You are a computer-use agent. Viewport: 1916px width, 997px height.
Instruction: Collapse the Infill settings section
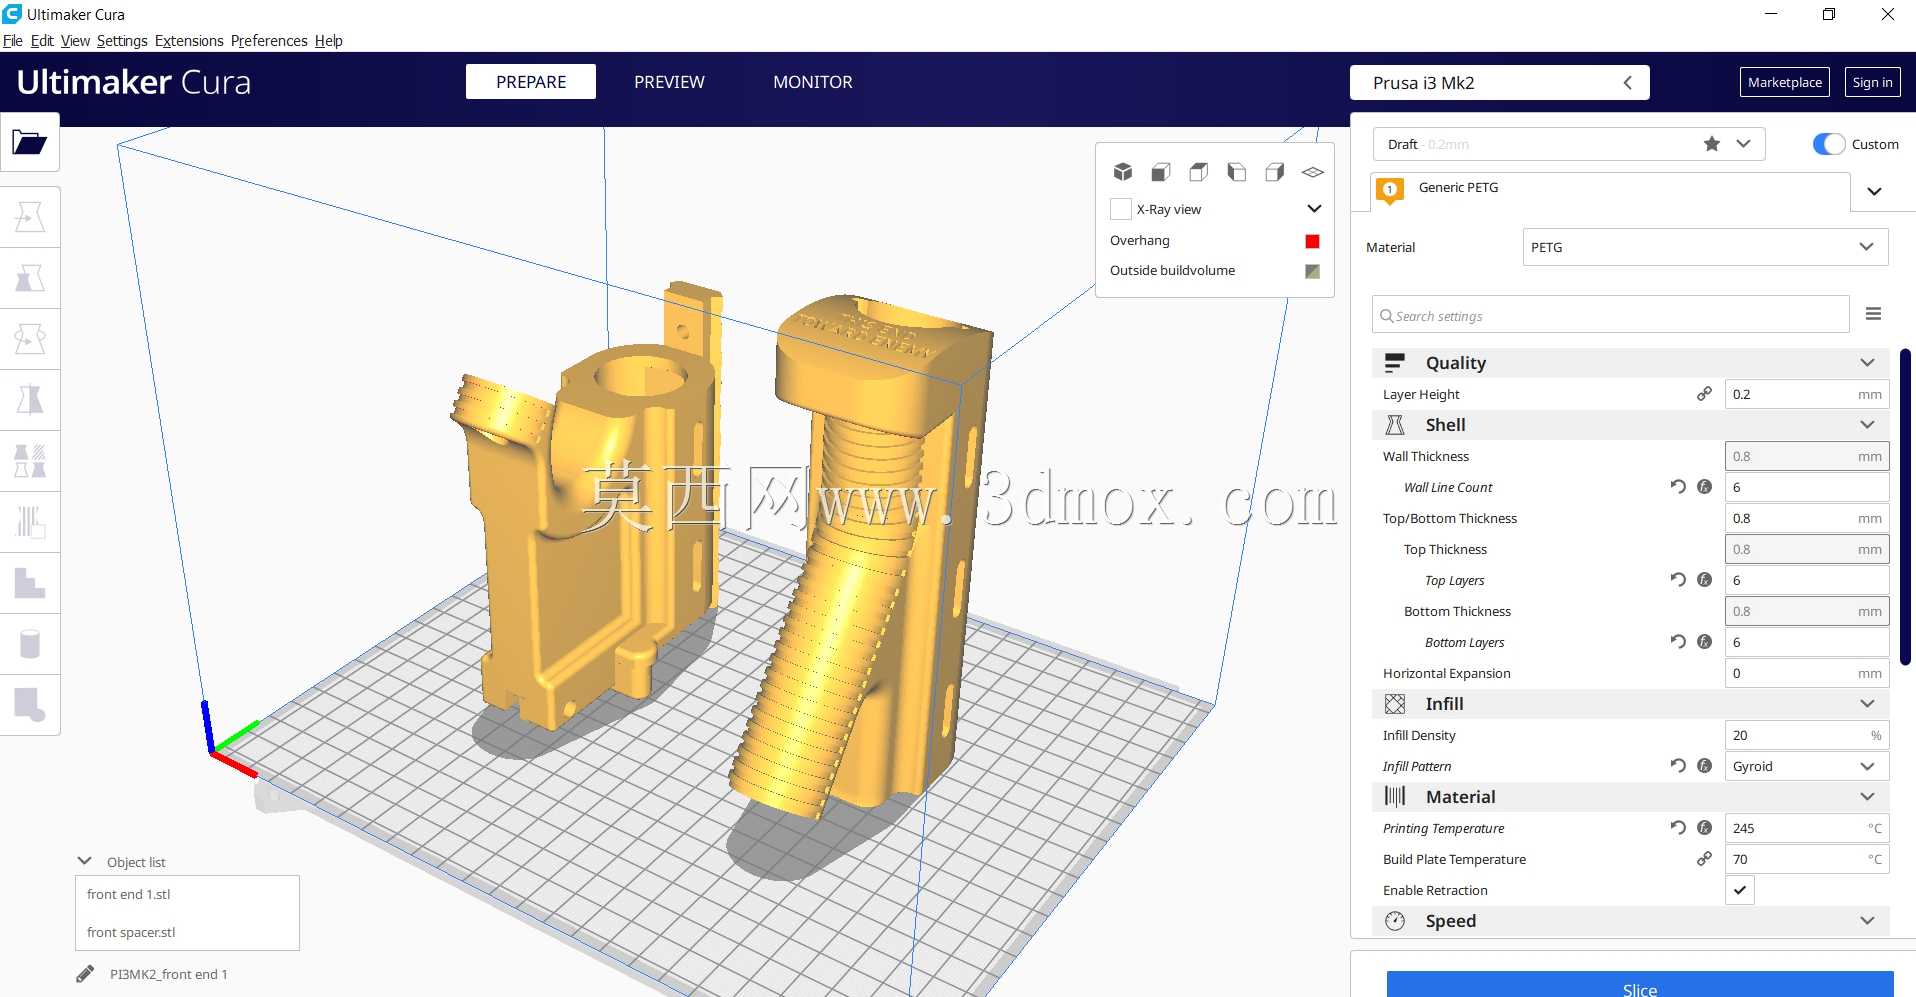[1867, 704]
